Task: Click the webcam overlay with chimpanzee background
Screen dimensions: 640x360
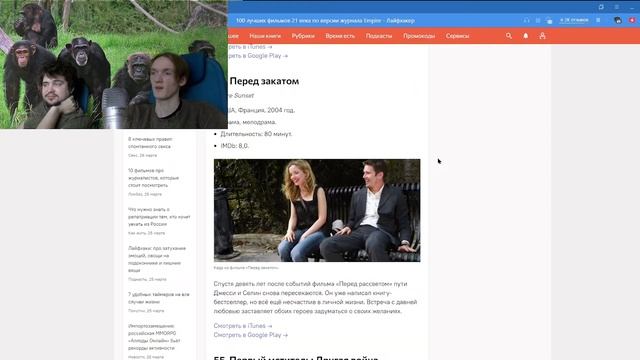Action: (113, 64)
